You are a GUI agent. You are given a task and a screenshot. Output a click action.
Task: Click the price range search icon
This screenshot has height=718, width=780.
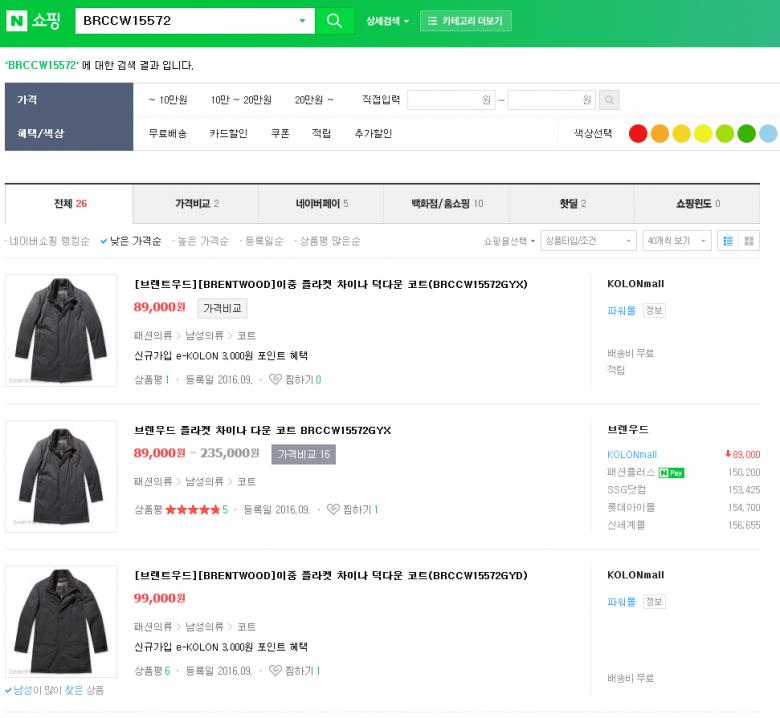tap(608, 100)
